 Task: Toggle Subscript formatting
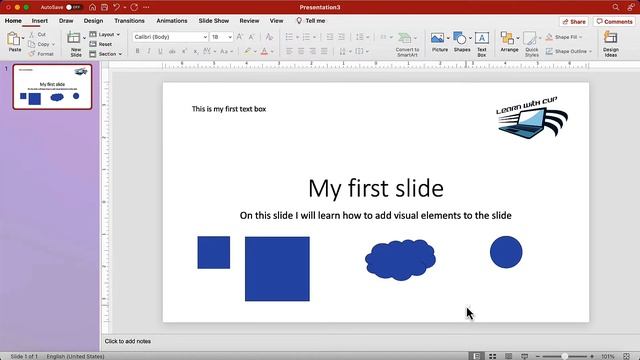tap(196, 51)
